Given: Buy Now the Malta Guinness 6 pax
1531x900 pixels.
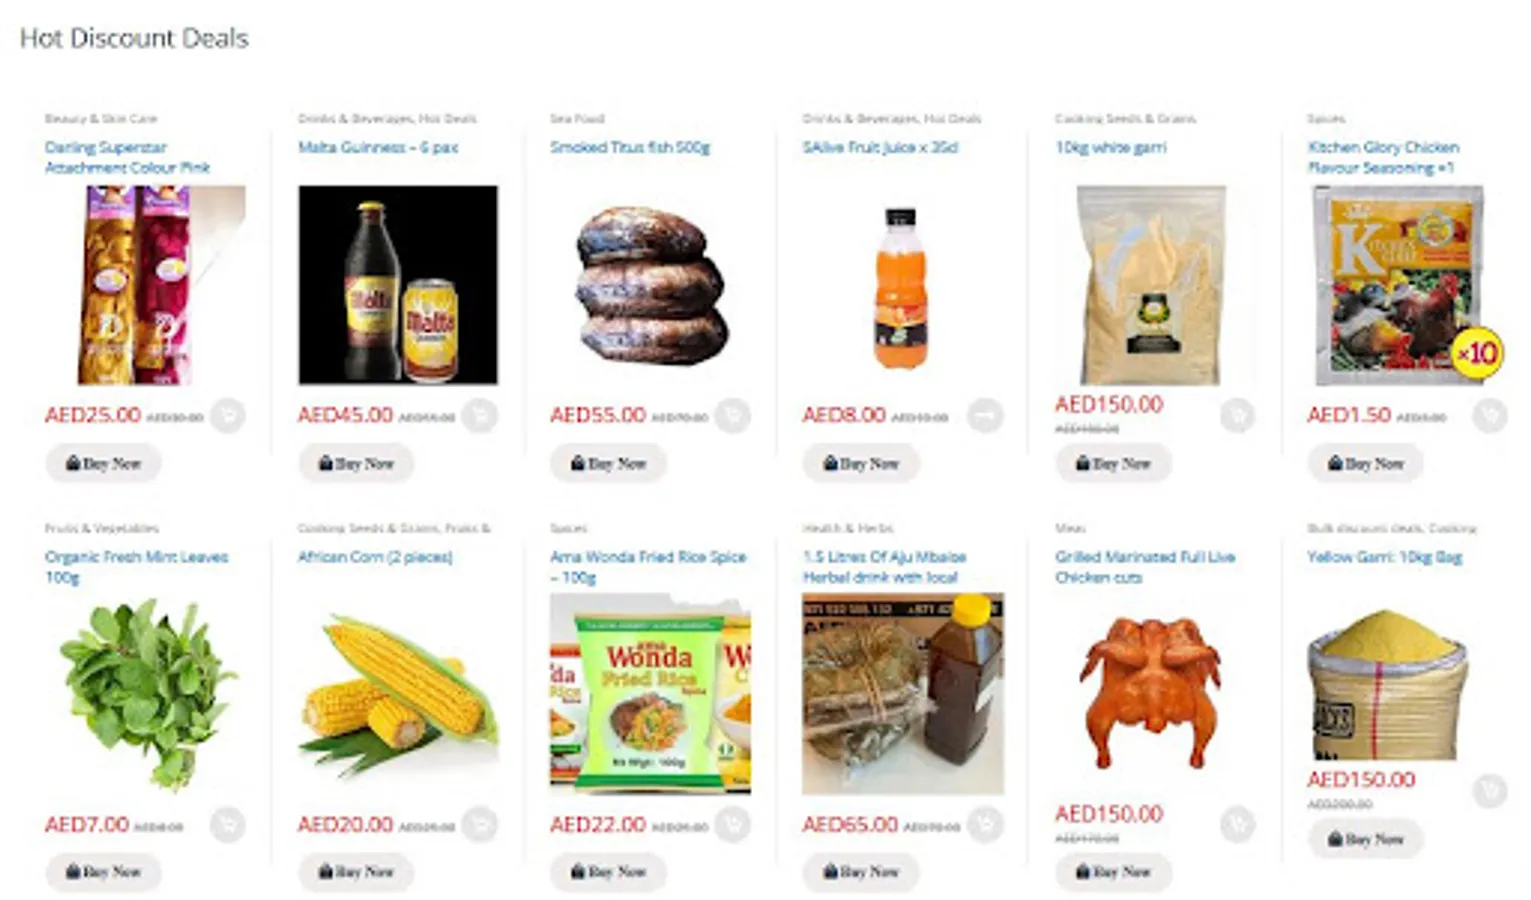Looking at the screenshot, I should point(356,464).
